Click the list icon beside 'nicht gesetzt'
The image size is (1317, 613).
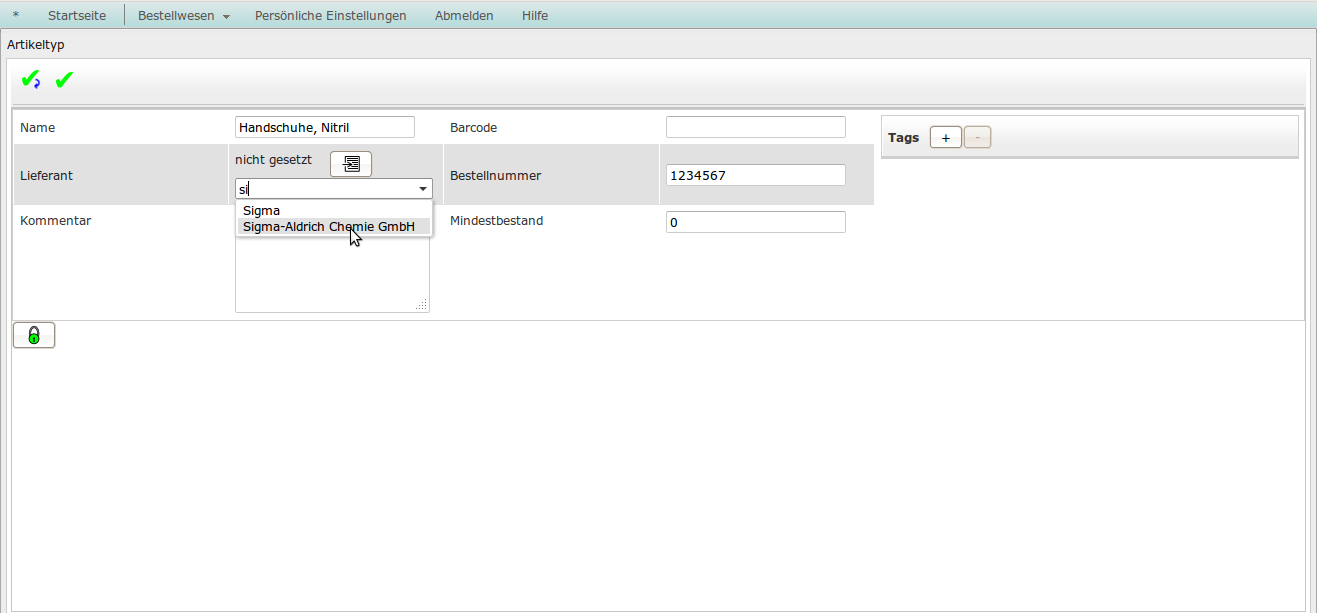click(x=351, y=164)
